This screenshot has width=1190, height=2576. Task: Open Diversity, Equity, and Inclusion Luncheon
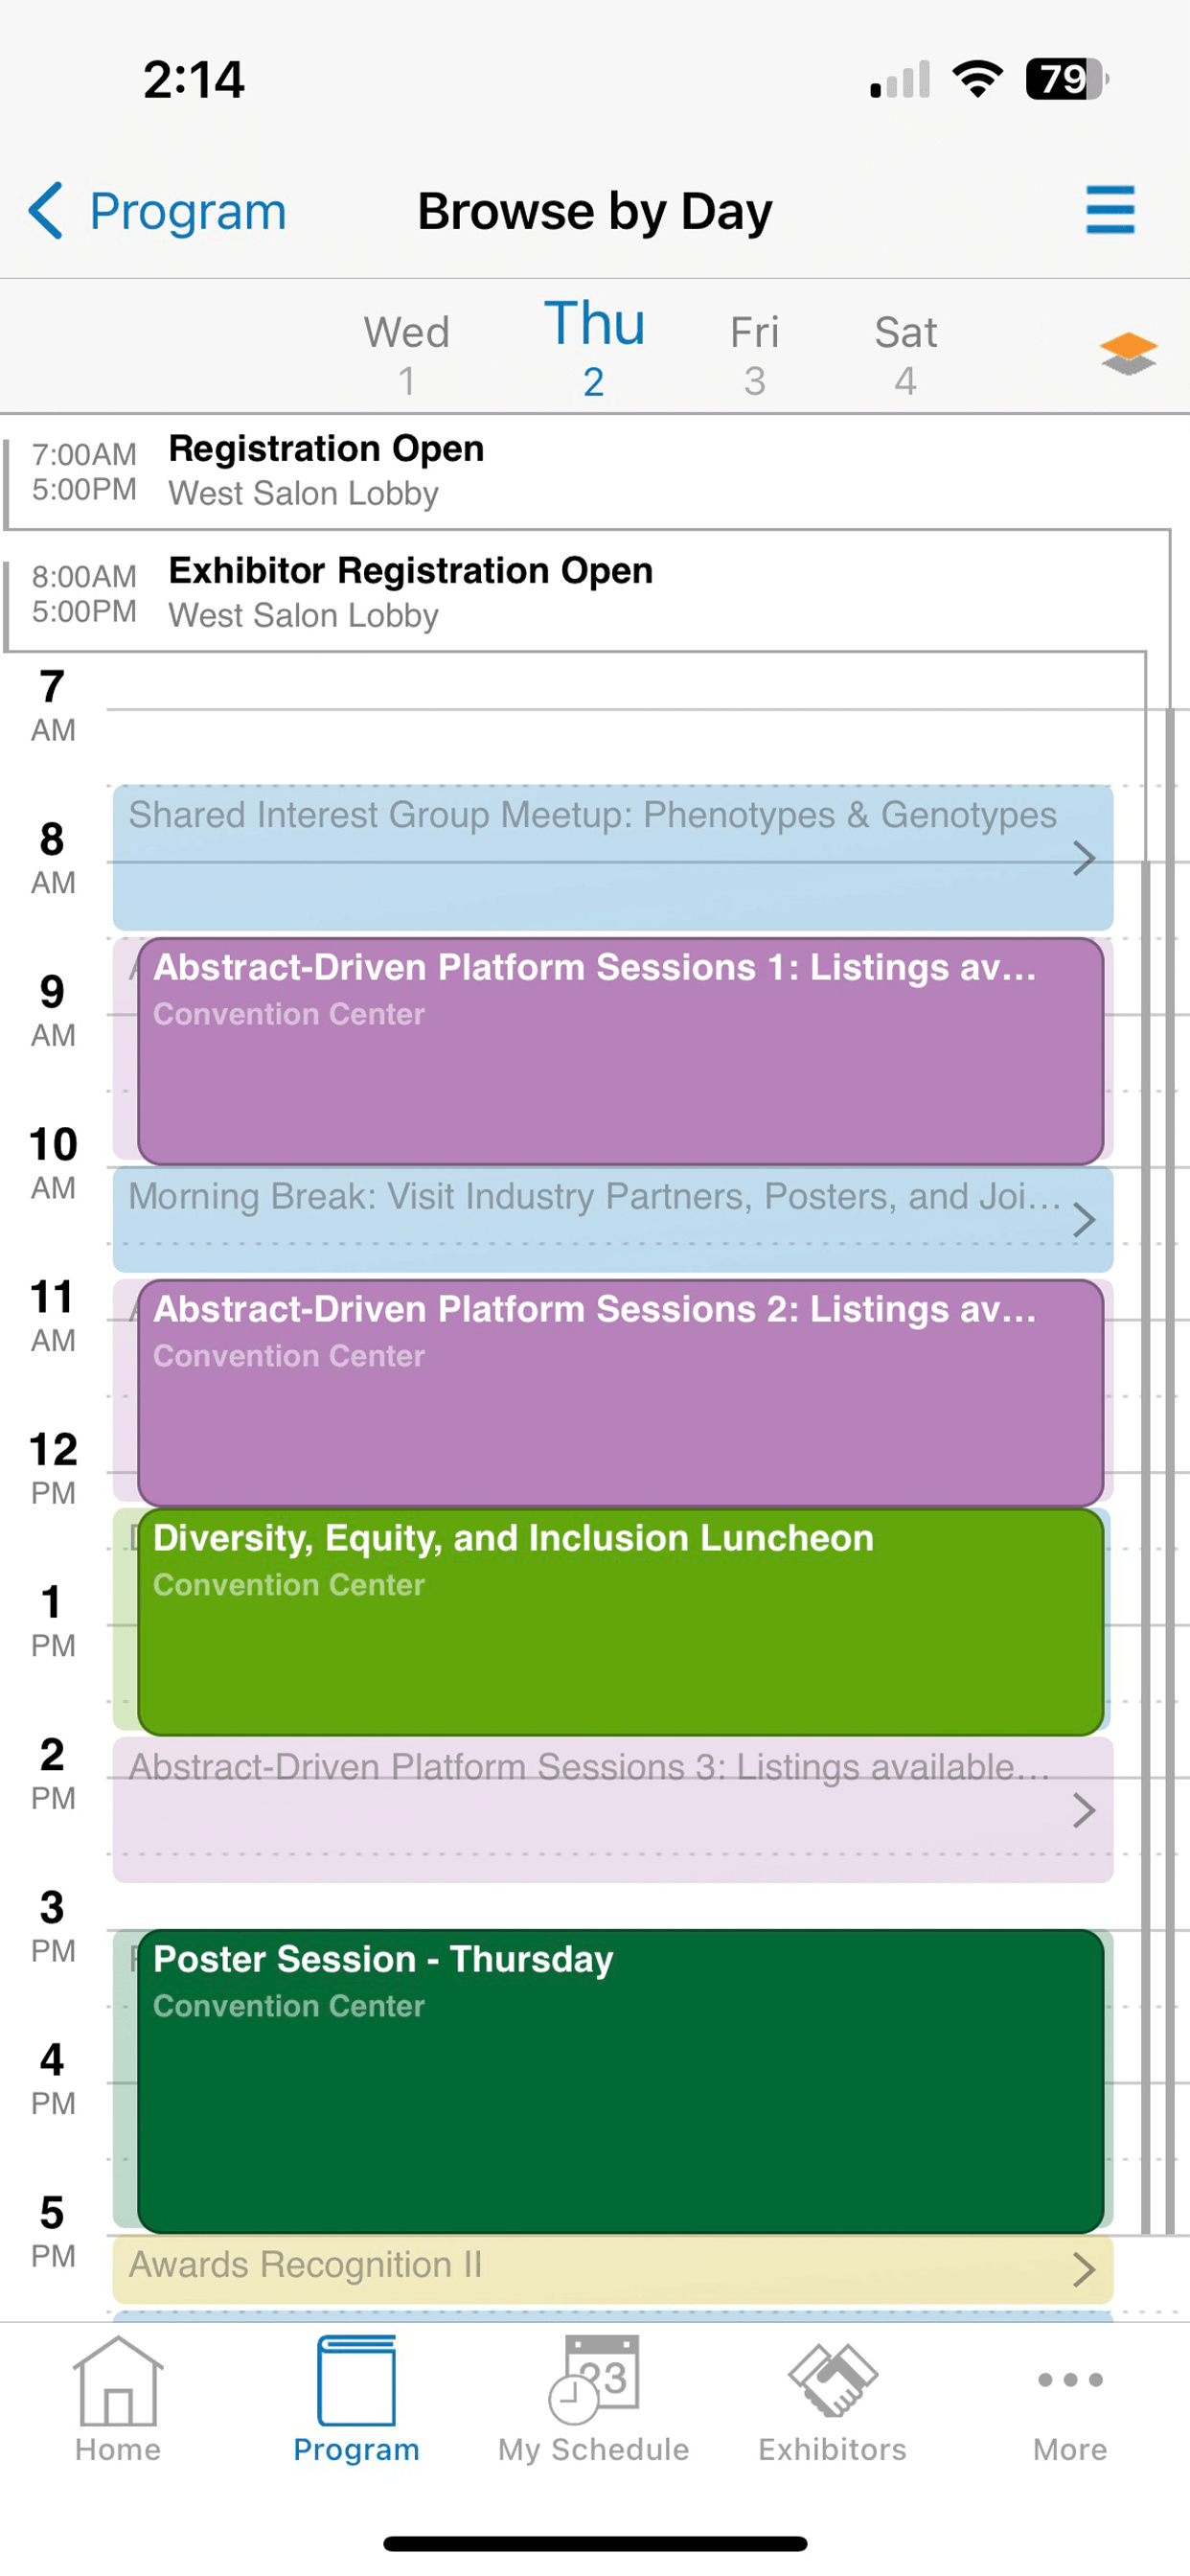[x=620, y=1621]
